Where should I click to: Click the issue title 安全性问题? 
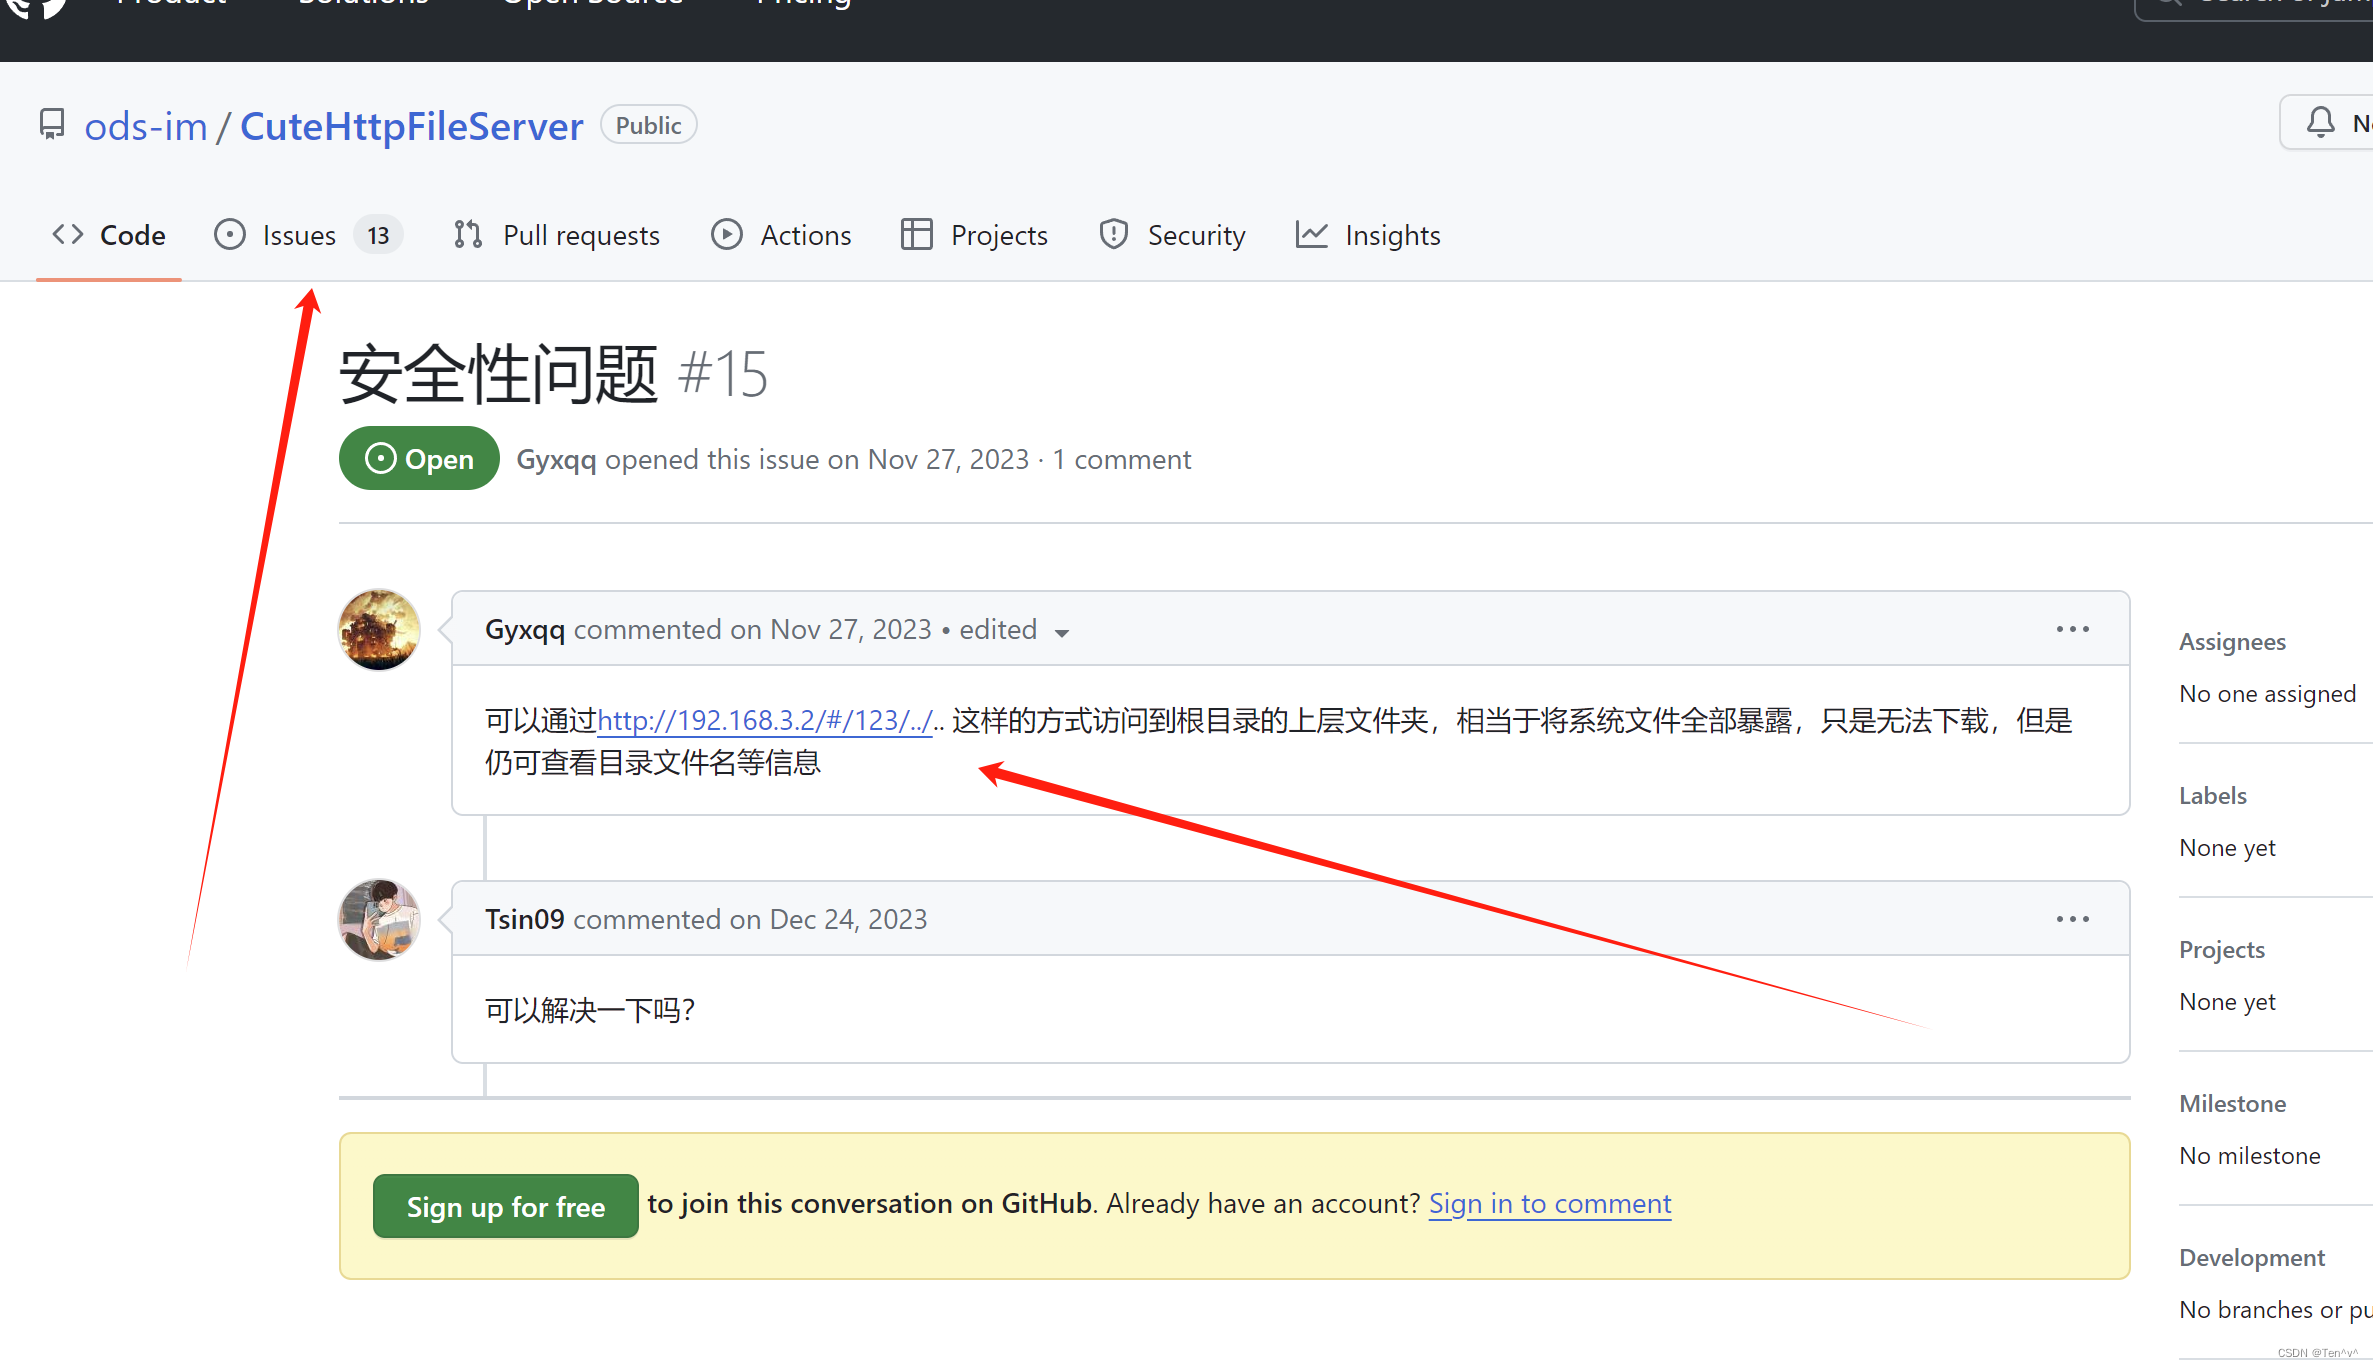498,375
